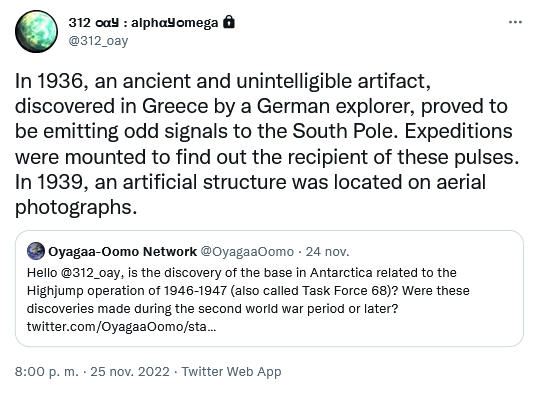
Task: Open twitter.com/OyagaaOomo/sta… link
Action: tap(121, 326)
